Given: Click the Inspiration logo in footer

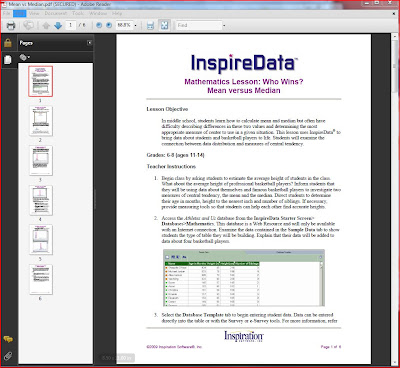Looking at the screenshot, I should pos(244,337).
